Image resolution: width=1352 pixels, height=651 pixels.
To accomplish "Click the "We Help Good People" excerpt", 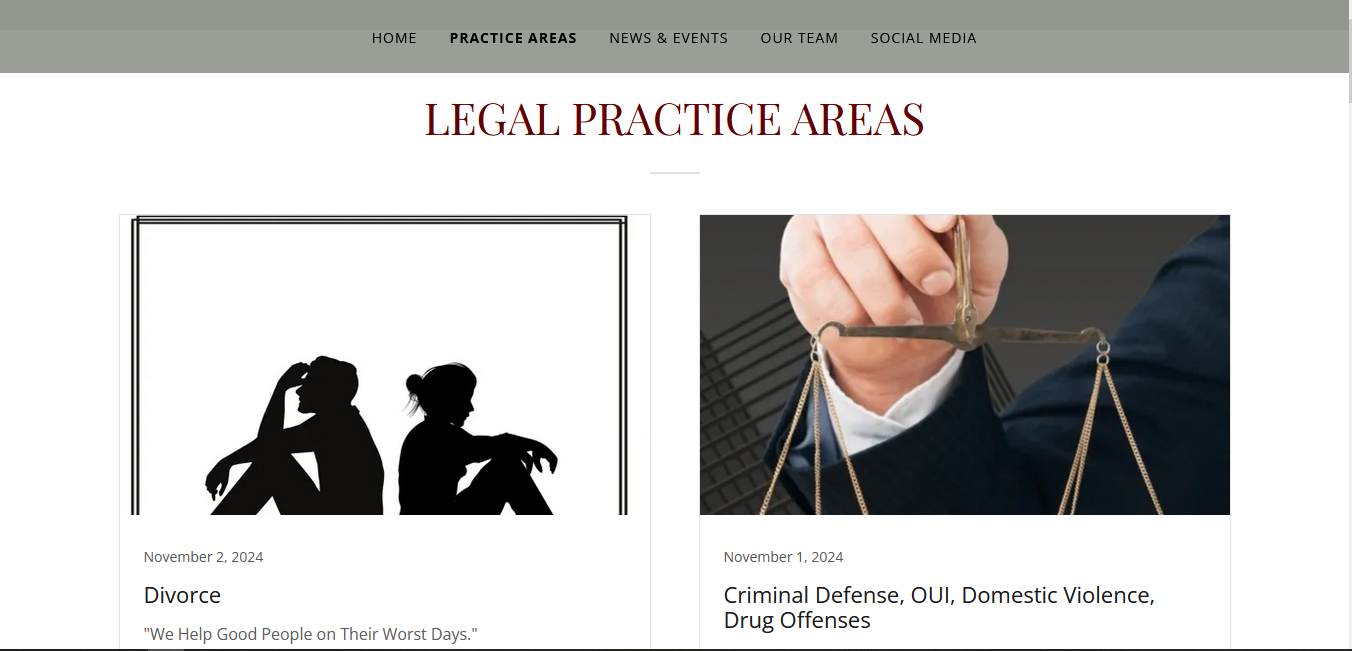I will pos(311,634).
